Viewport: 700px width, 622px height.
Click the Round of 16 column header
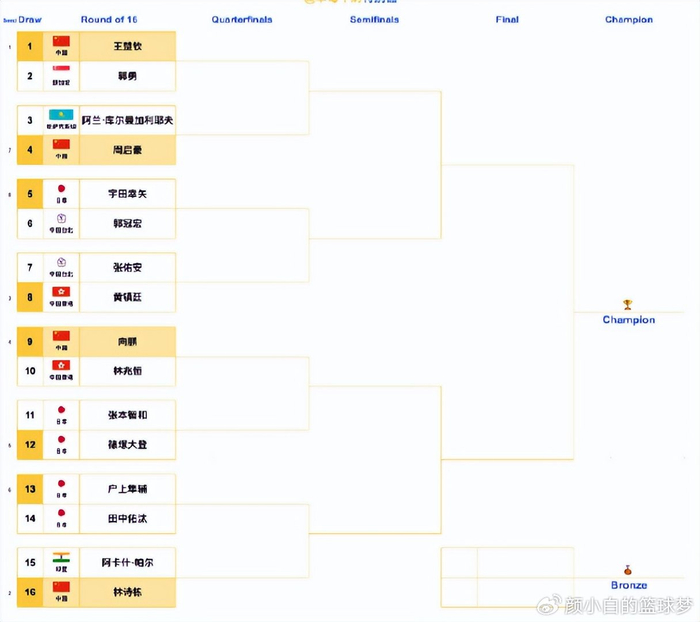[x=110, y=19]
